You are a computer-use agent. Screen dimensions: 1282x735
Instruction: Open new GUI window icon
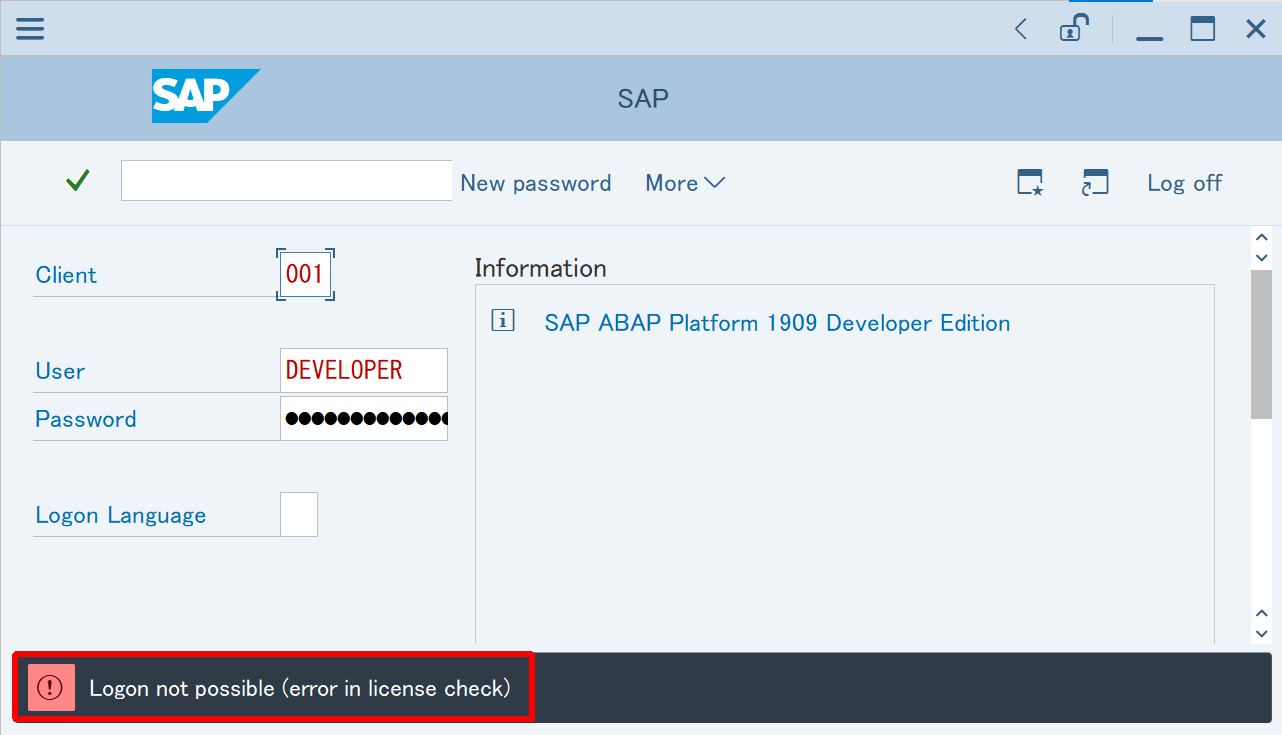[x=1030, y=183]
